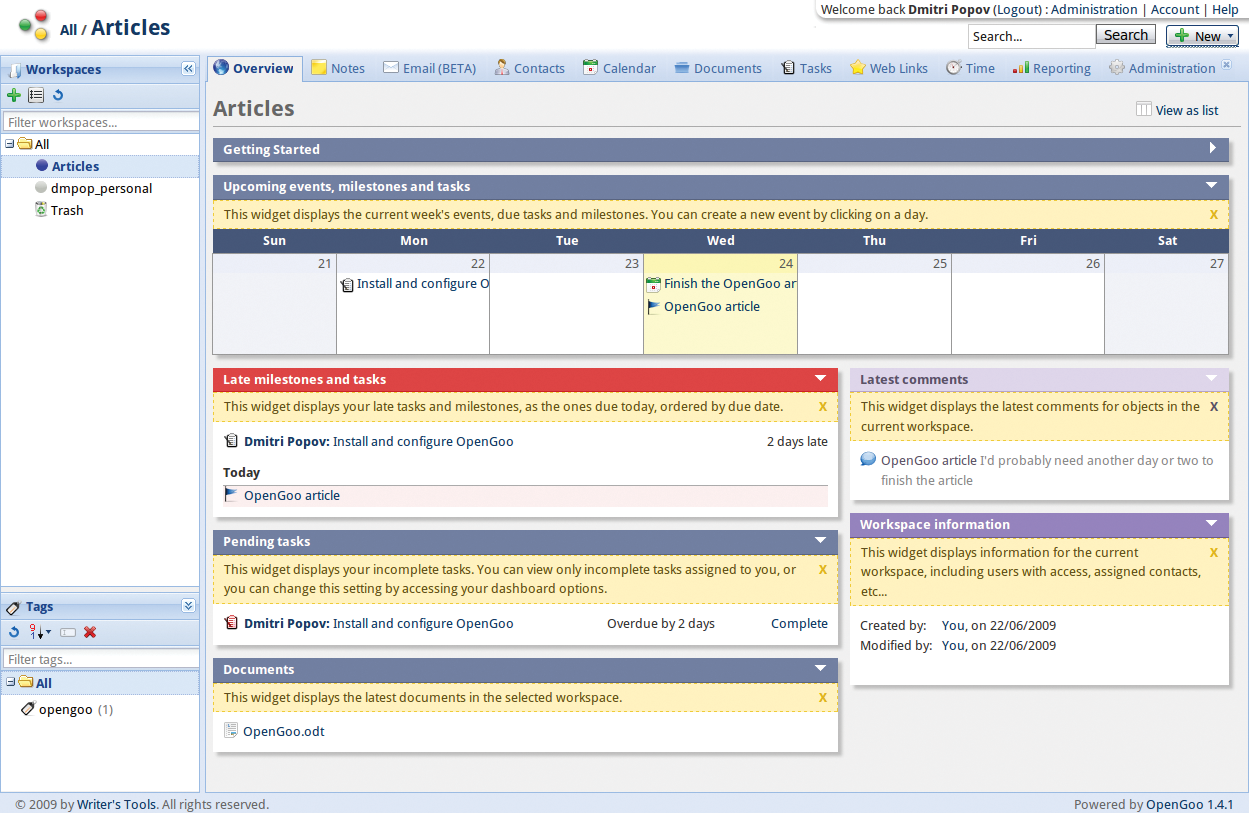
Task: Open the tag sort order dropdown
Action: tap(40, 632)
